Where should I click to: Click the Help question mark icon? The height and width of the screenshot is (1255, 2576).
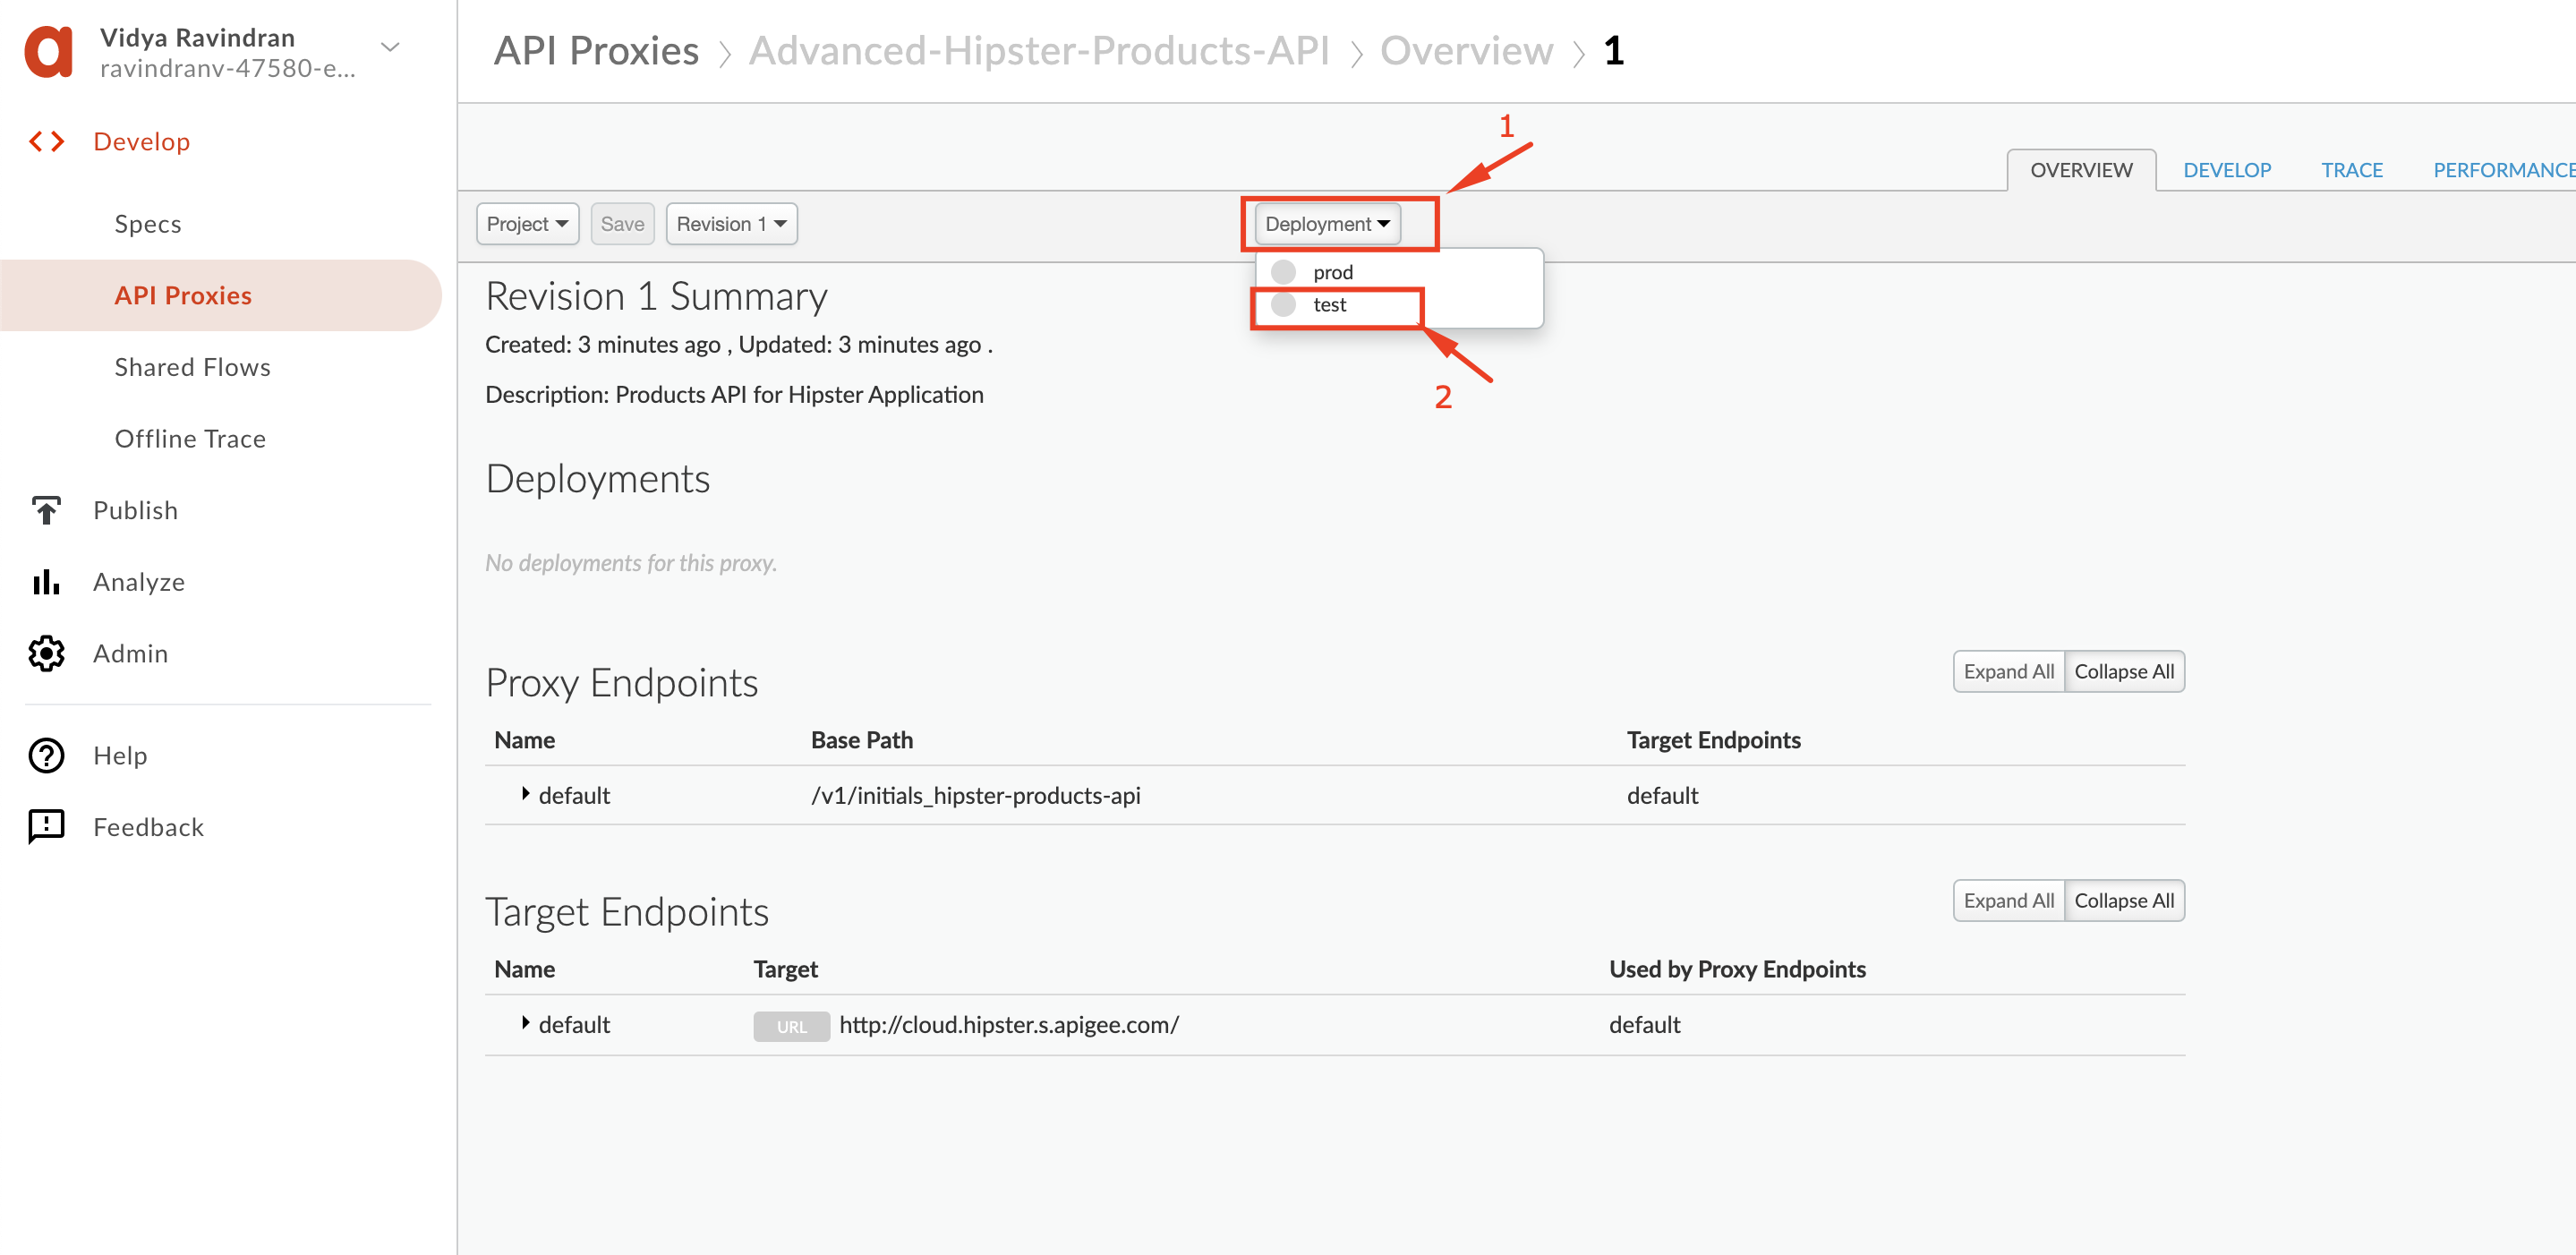click(46, 755)
